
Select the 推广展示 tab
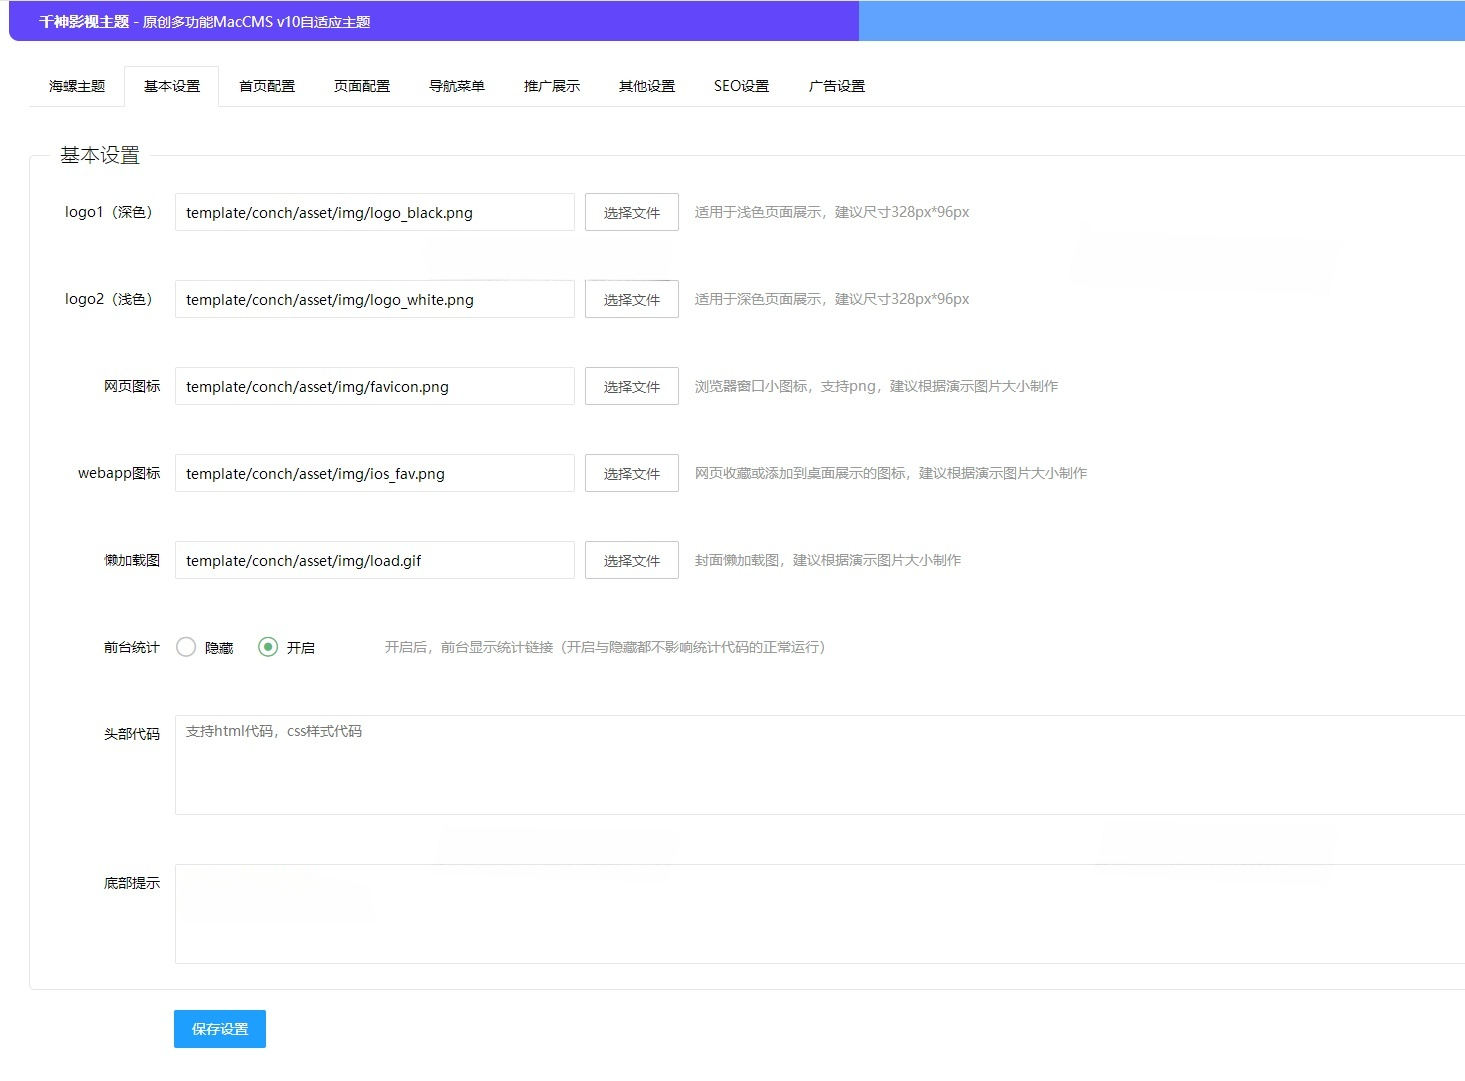(552, 86)
